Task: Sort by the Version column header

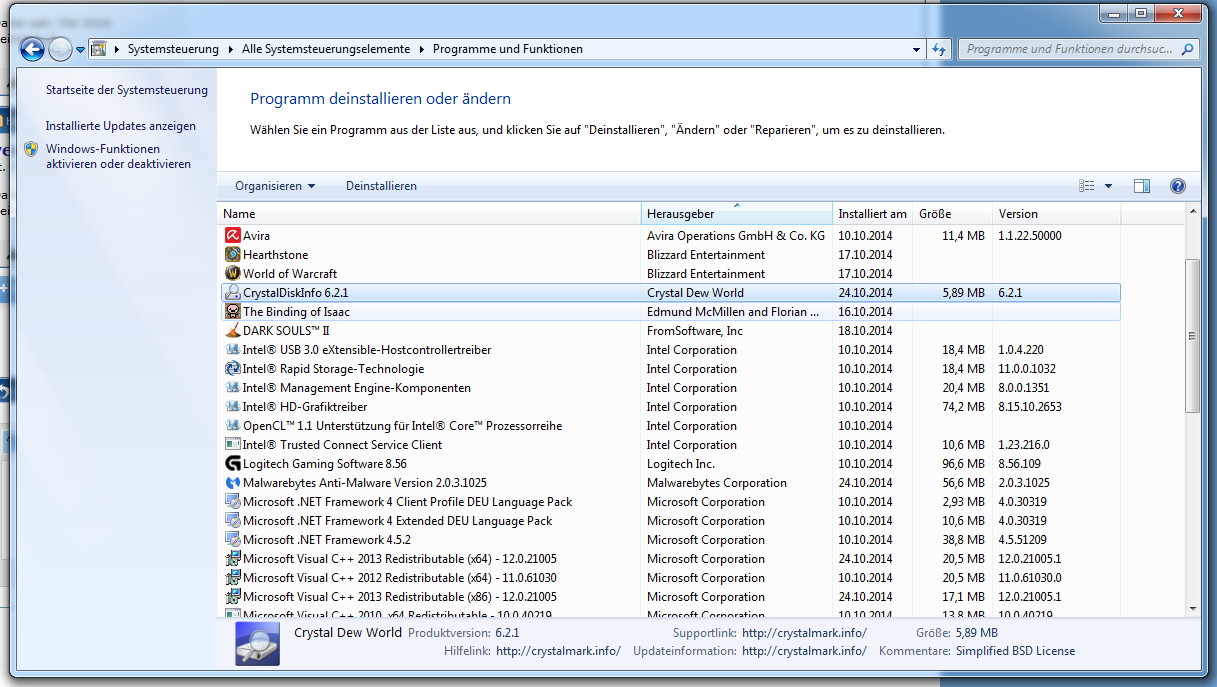Action: click(1057, 214)
